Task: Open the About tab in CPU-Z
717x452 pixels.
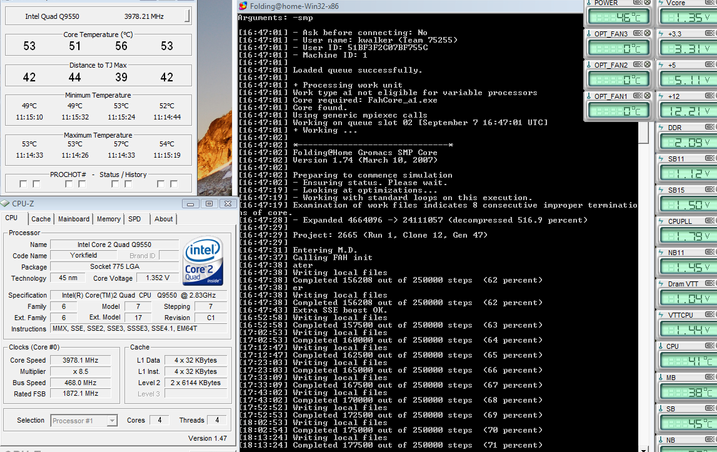Action: tap(163, 219)
